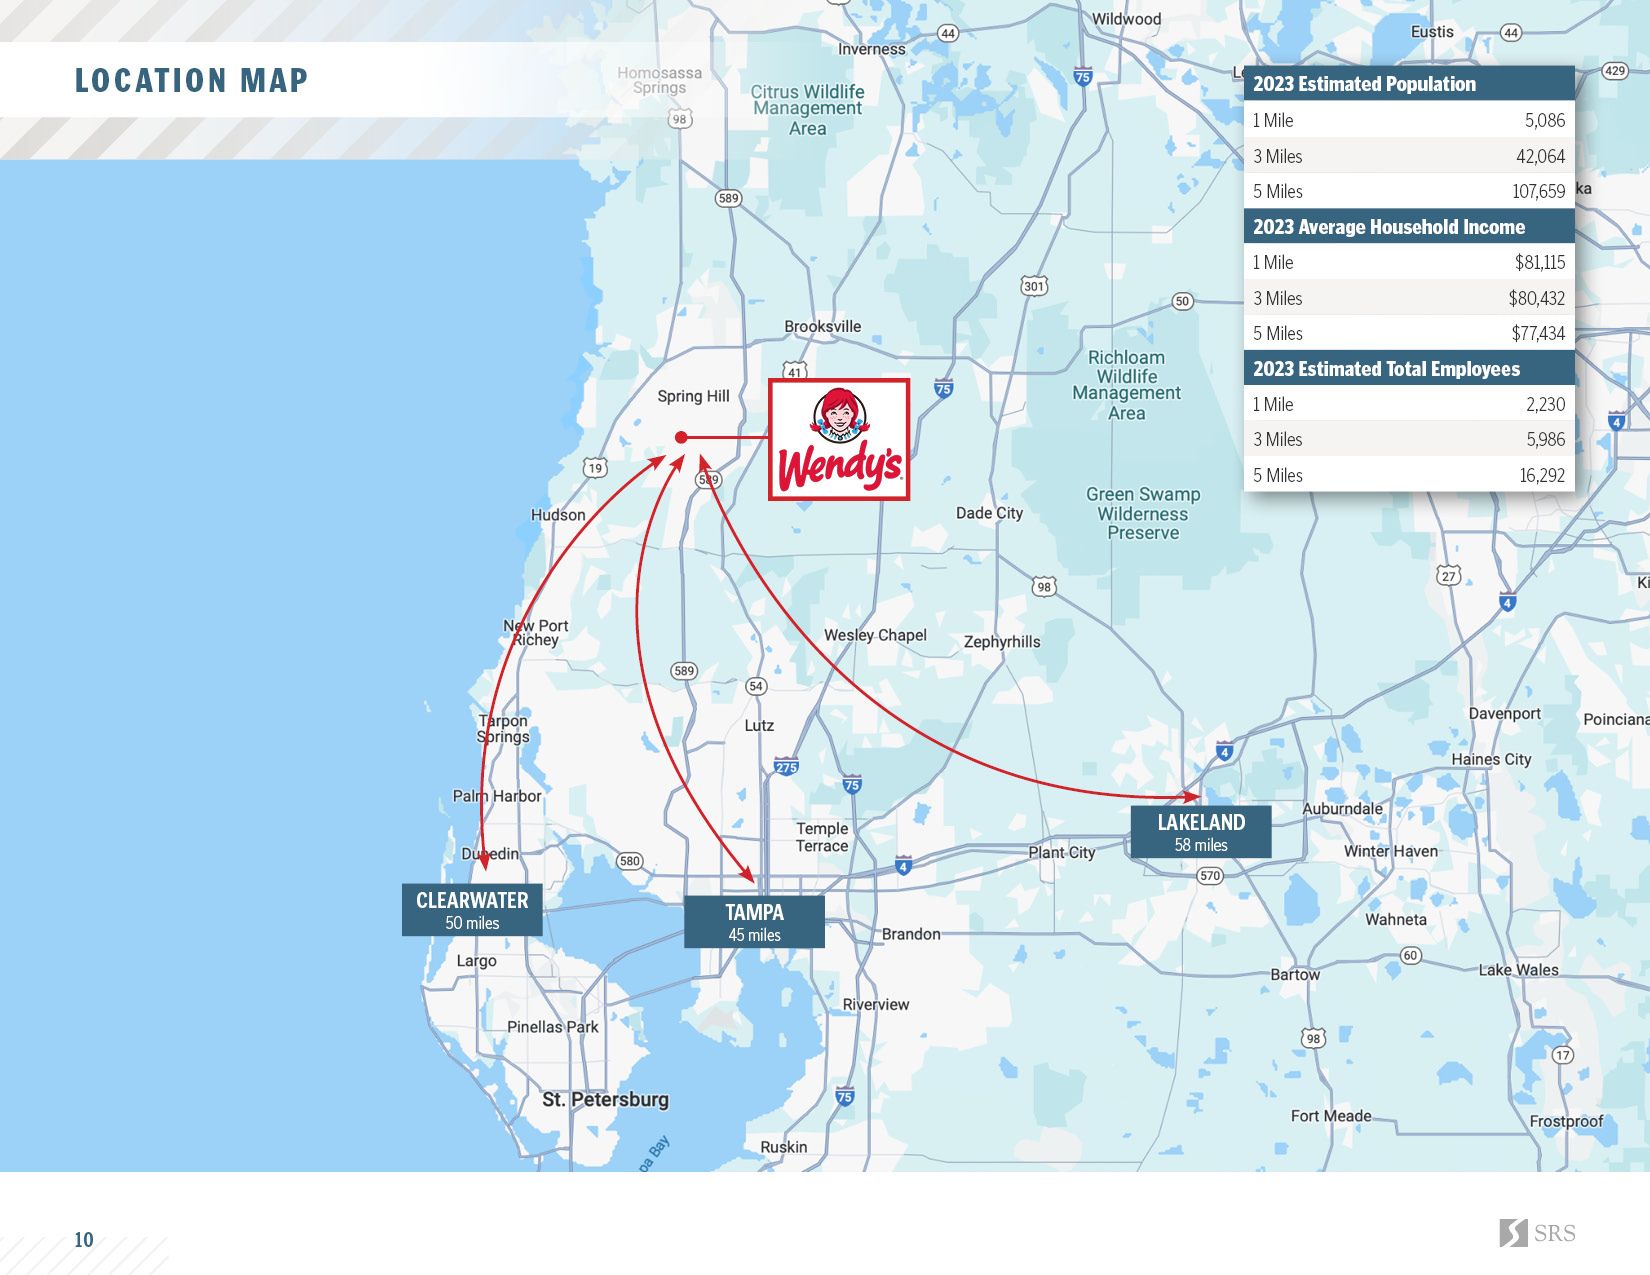Click the Highway 570 shield below Lakeland
The width and height of the screenshot is (1650, 1275).
[1210, 875]
